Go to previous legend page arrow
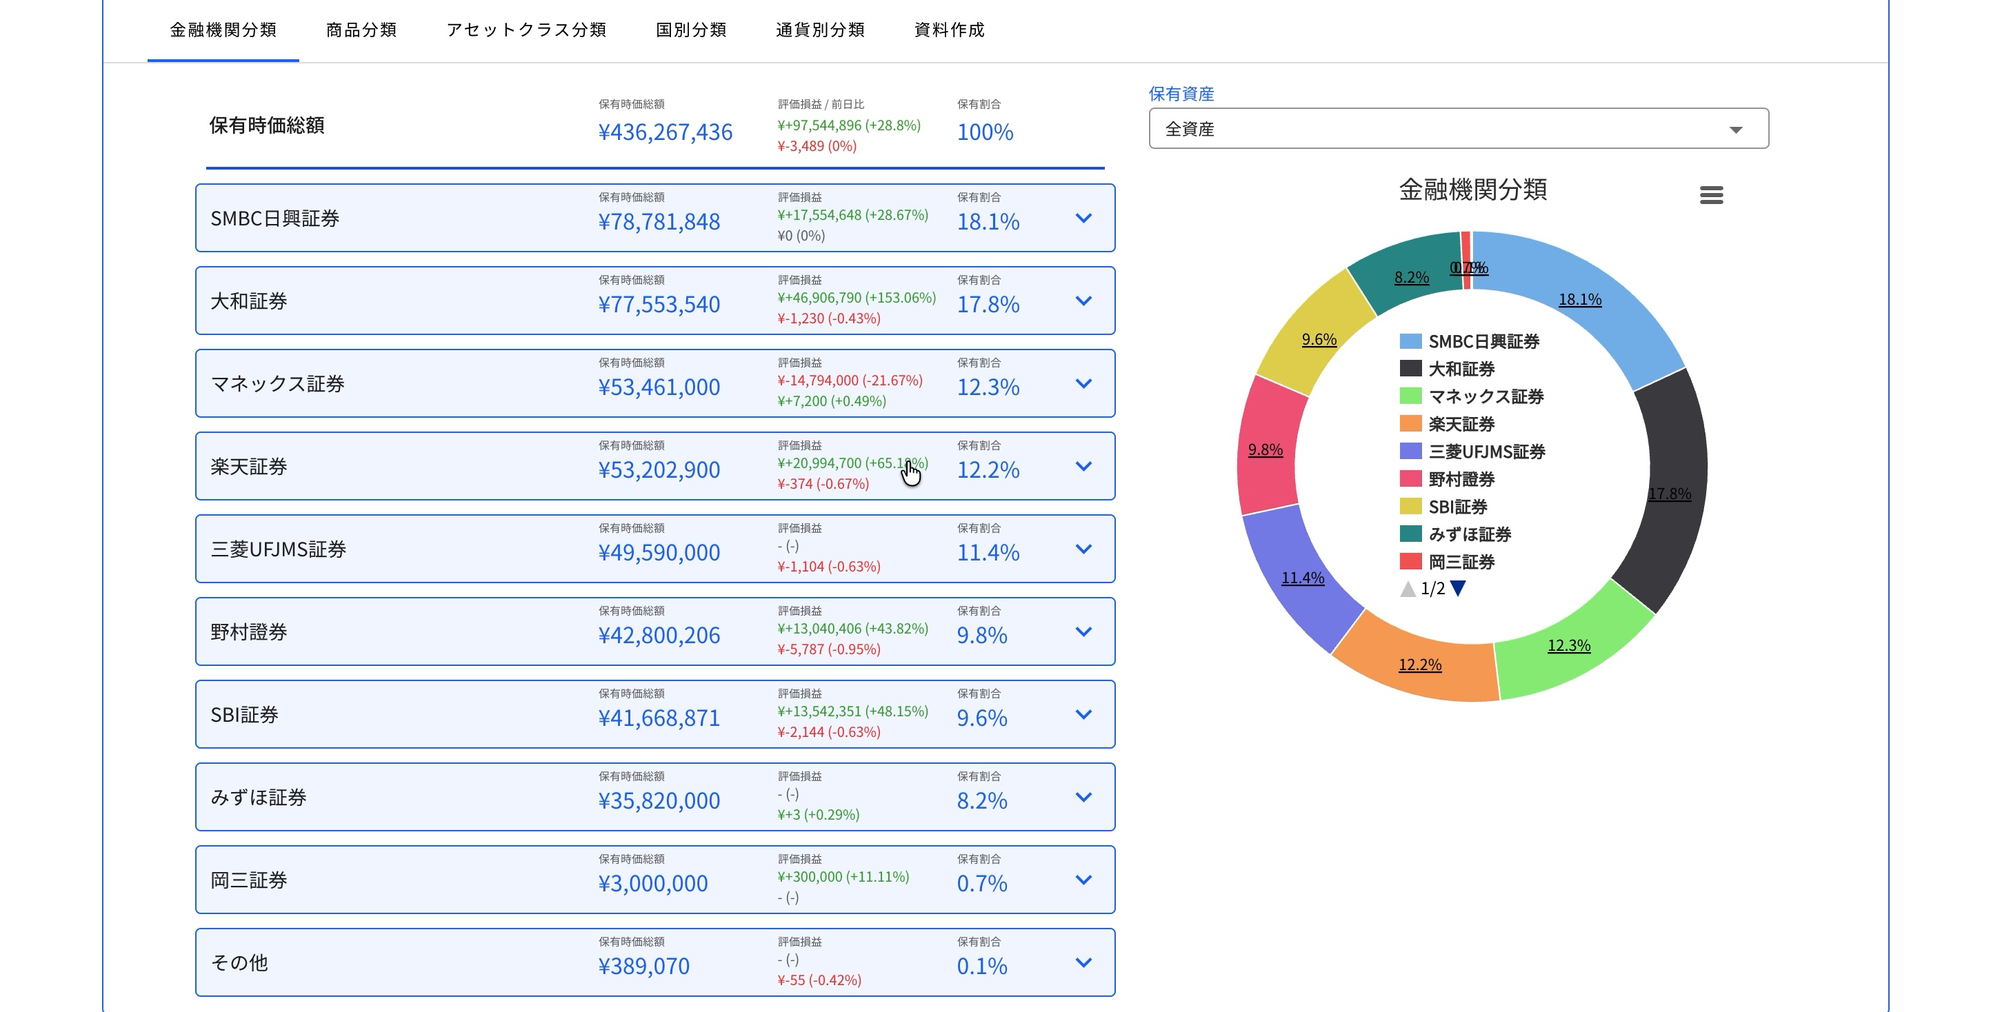Screen dimensions: 2000x1012 click(x=1408, y=589)
